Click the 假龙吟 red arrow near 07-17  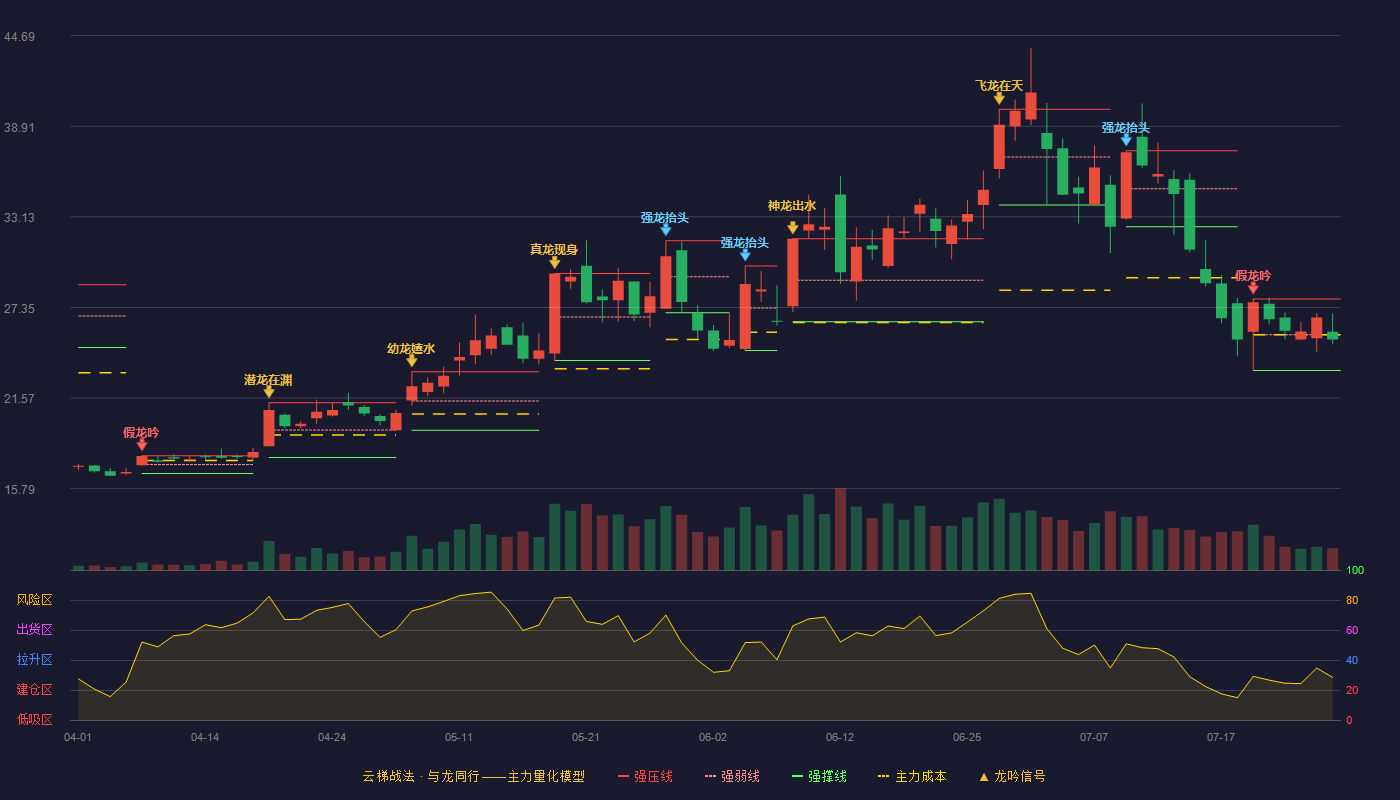point(1253,288)
